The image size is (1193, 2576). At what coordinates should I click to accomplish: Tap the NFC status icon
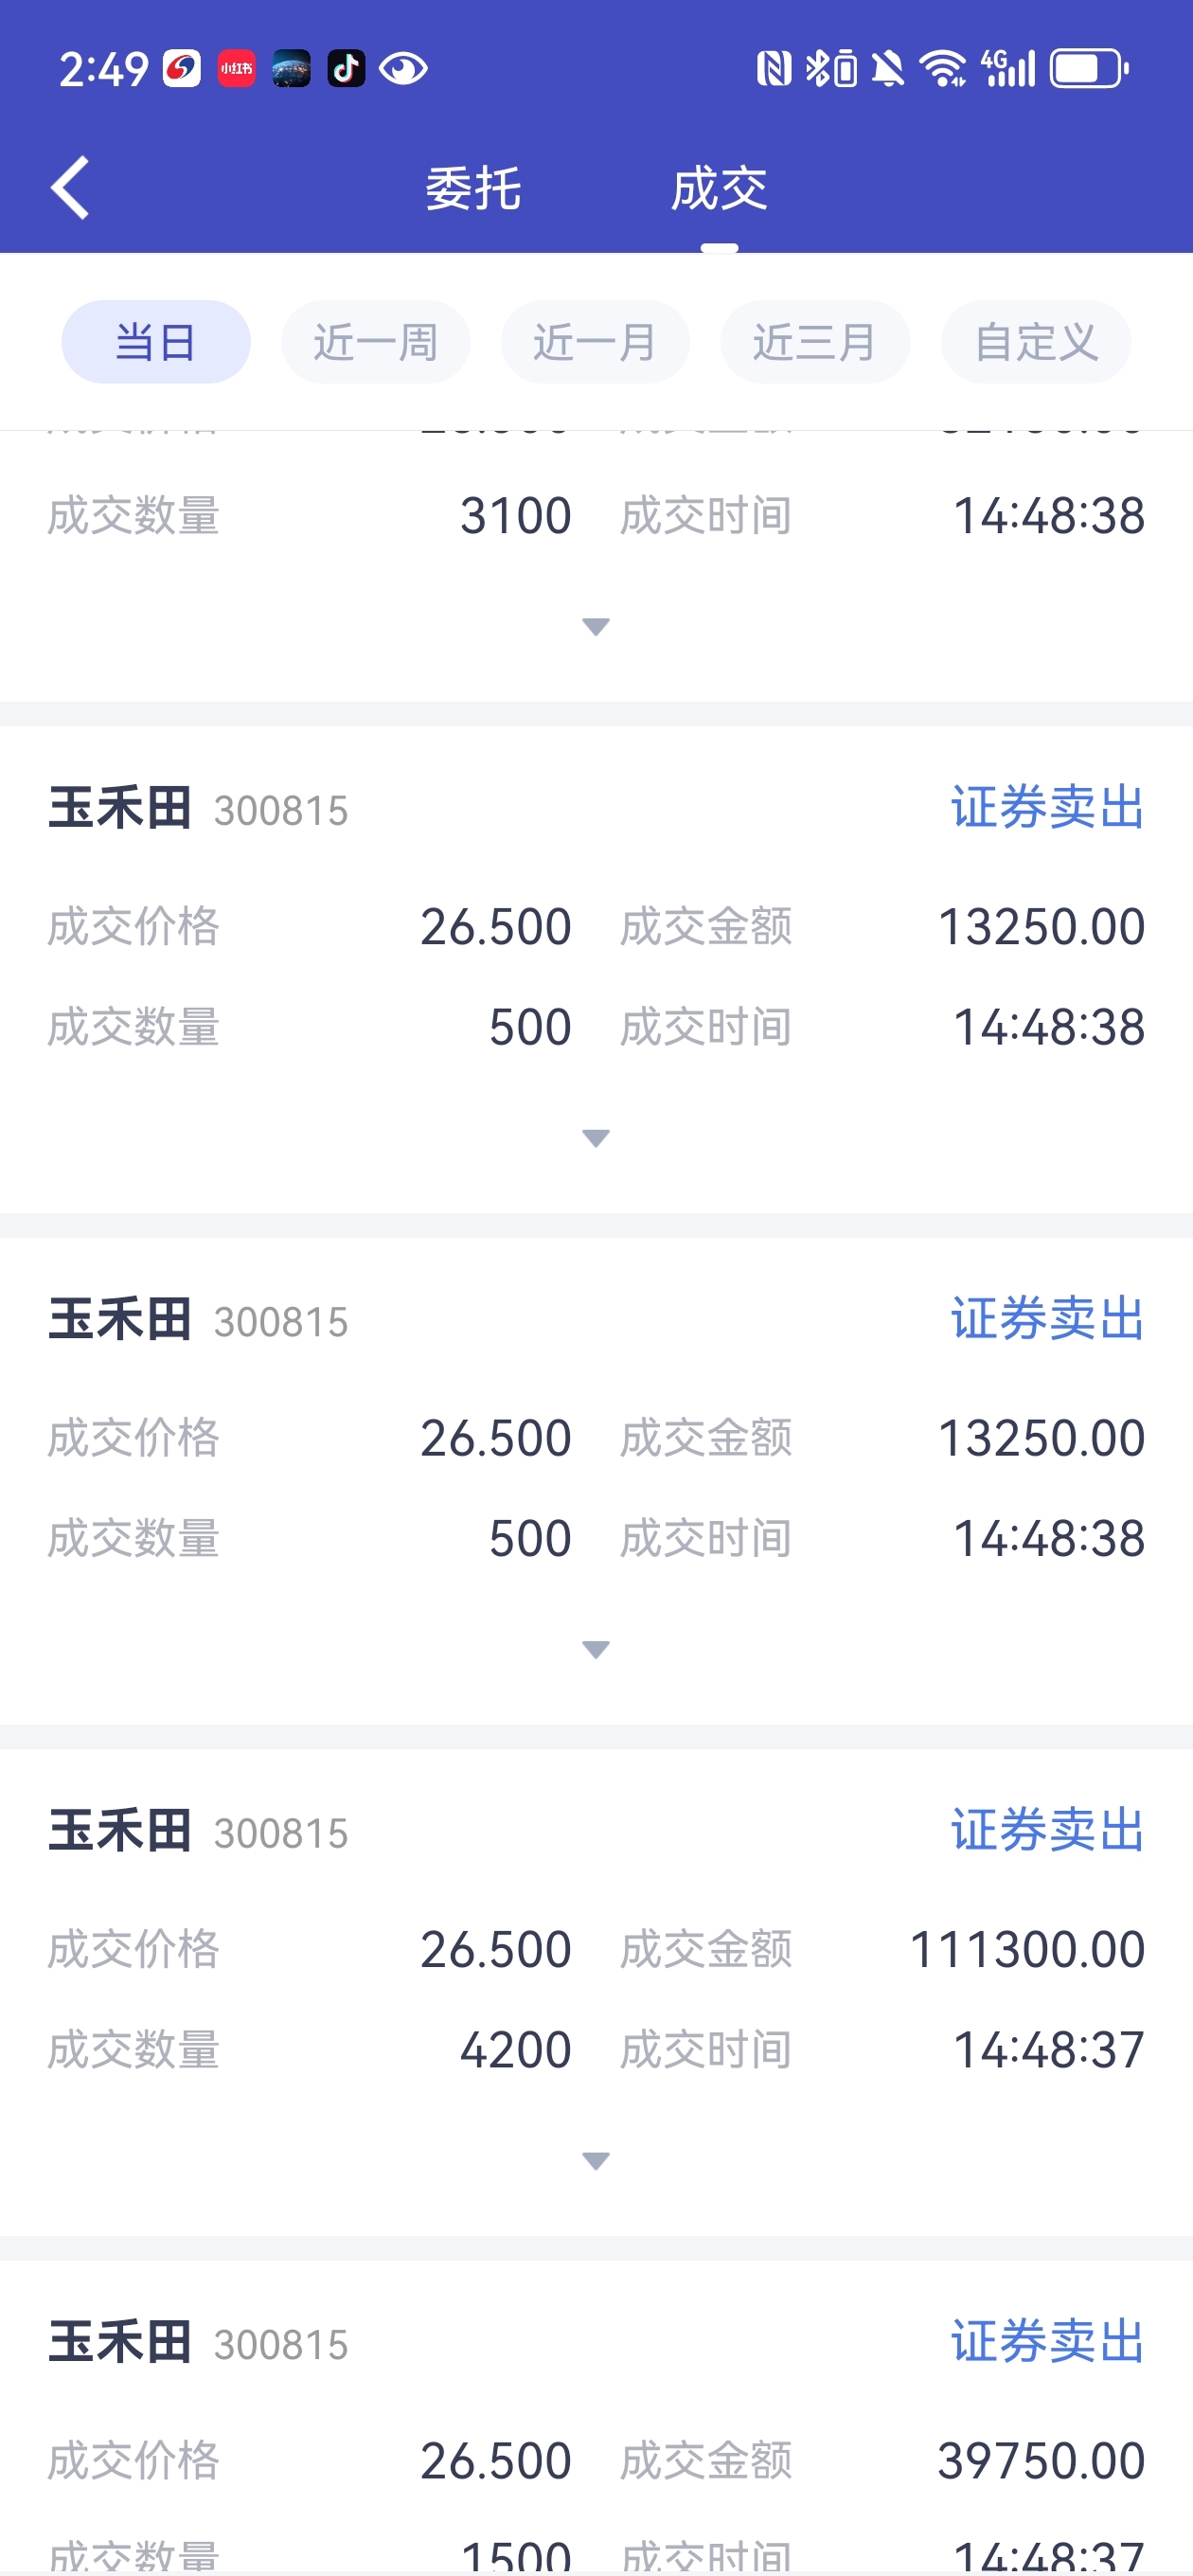(773, 69)
